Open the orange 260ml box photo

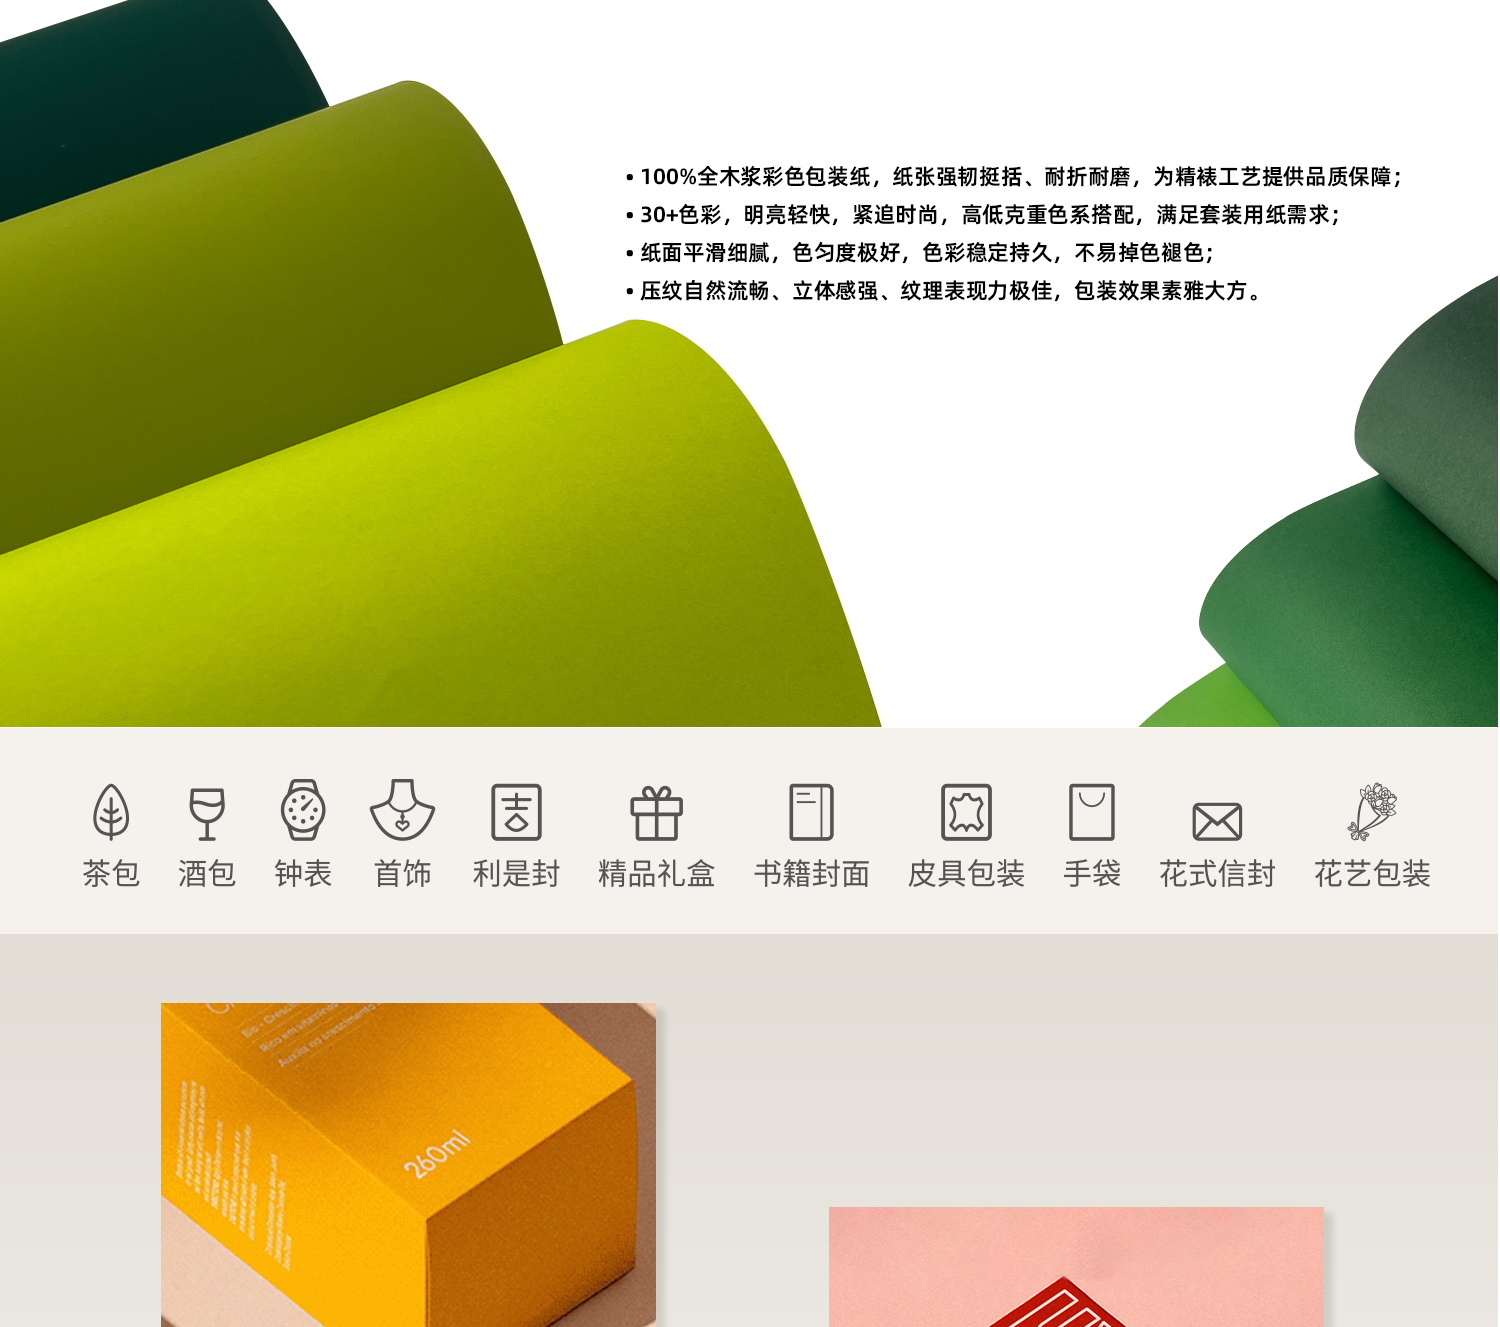(x=408, y=1165)
